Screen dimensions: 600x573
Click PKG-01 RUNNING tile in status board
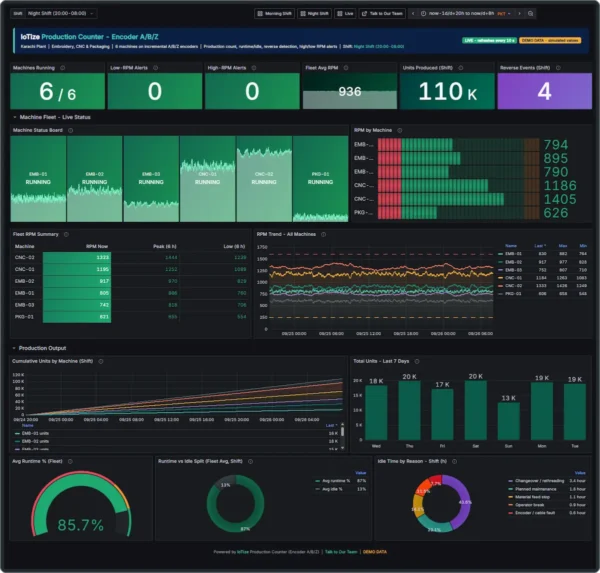[x=321, y=179]
